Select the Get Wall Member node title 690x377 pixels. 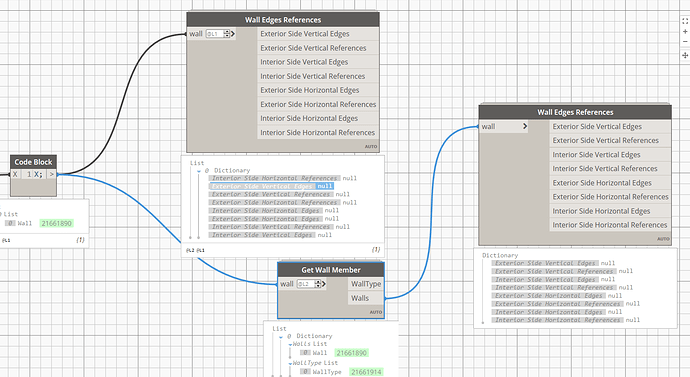coord(331,270)
